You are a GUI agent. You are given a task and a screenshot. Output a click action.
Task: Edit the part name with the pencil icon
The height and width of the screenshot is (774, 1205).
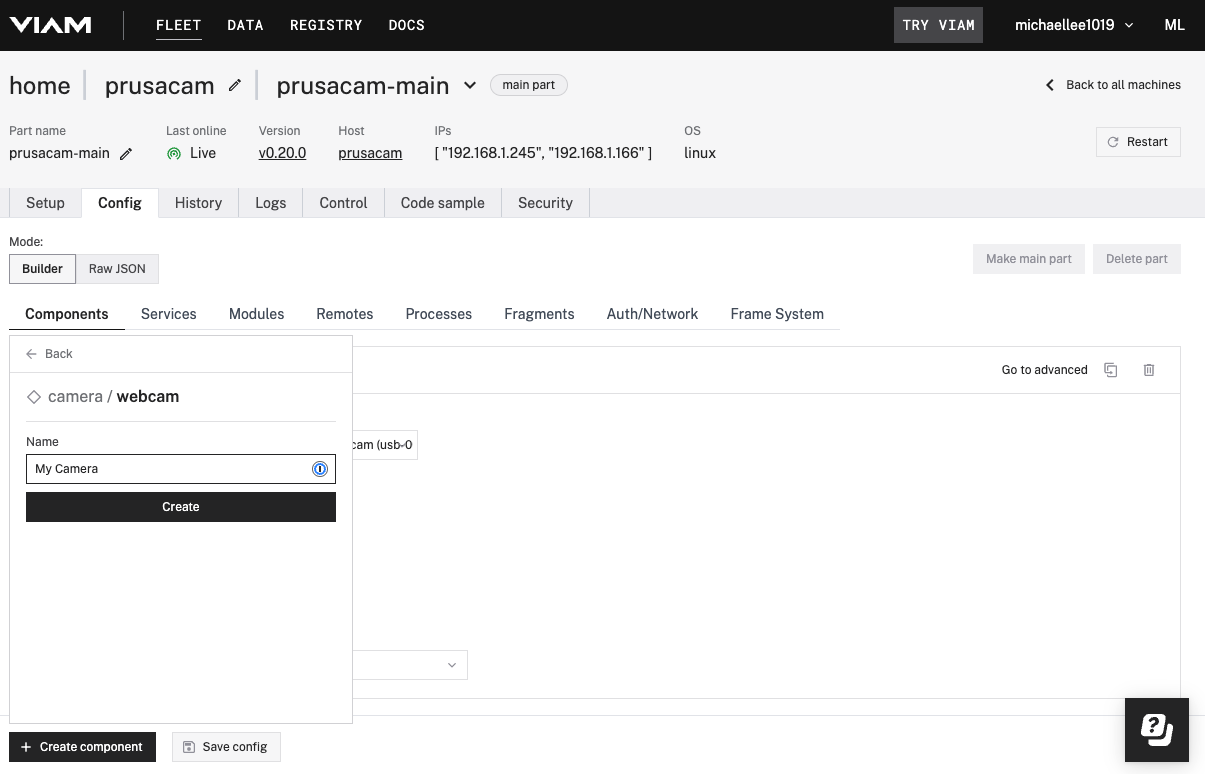tap(127, 153)
